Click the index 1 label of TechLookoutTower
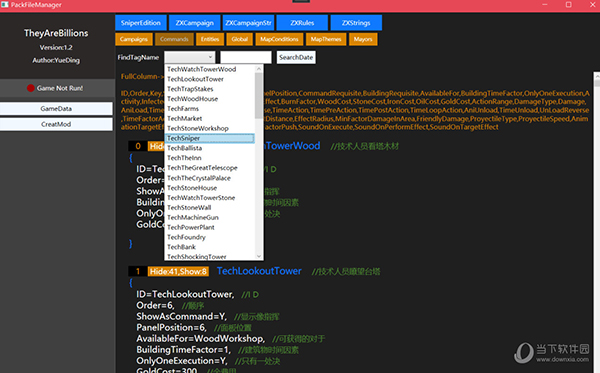The width and height of the screenshot is (600, 373). [x=138, y=272]
